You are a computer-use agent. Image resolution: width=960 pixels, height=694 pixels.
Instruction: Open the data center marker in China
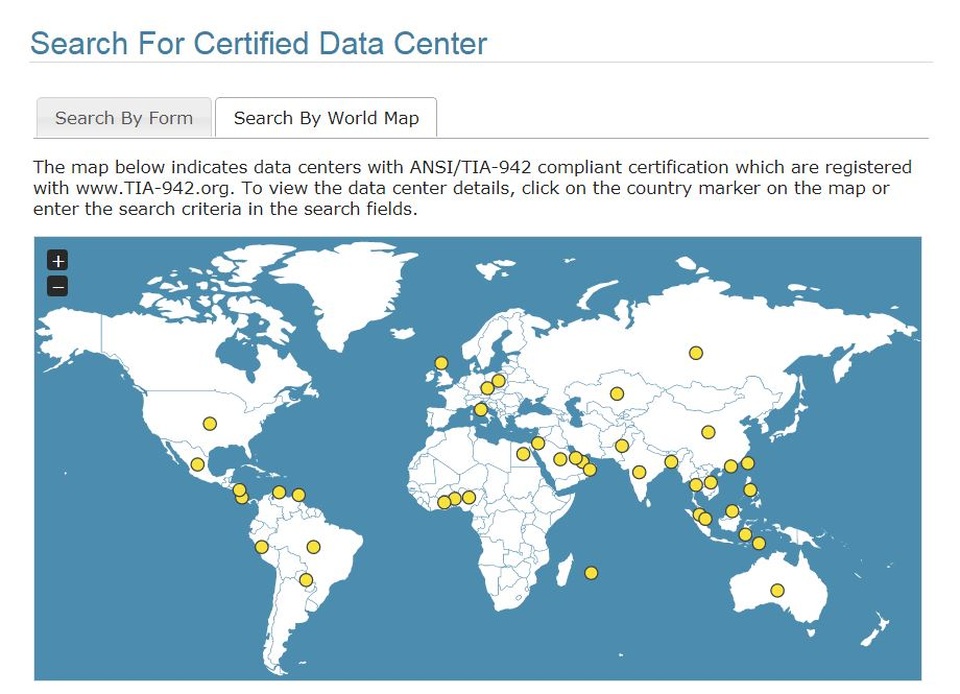click(x=708, y=433)
